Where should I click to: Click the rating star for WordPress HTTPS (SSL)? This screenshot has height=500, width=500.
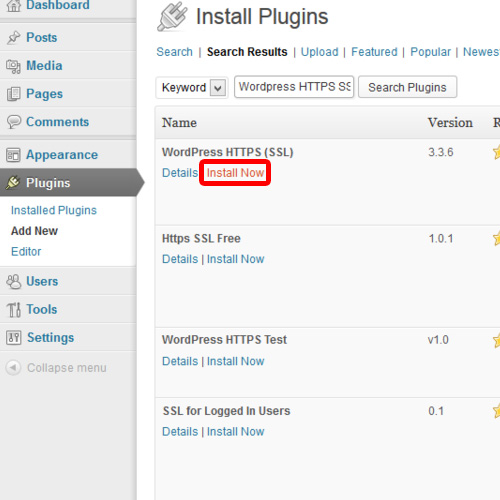pos(496,152)
